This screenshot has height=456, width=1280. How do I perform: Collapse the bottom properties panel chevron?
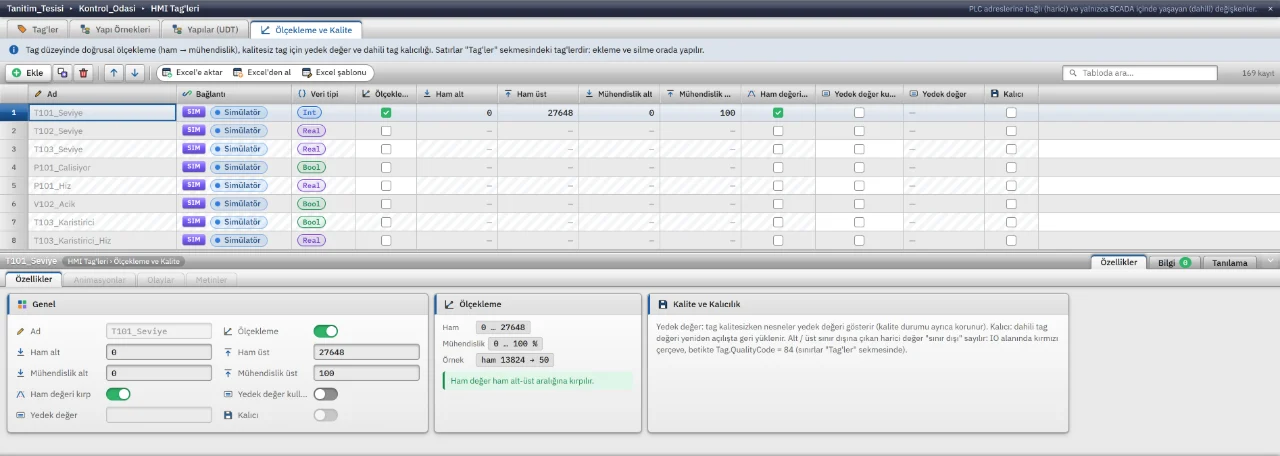coord(1270,261)
